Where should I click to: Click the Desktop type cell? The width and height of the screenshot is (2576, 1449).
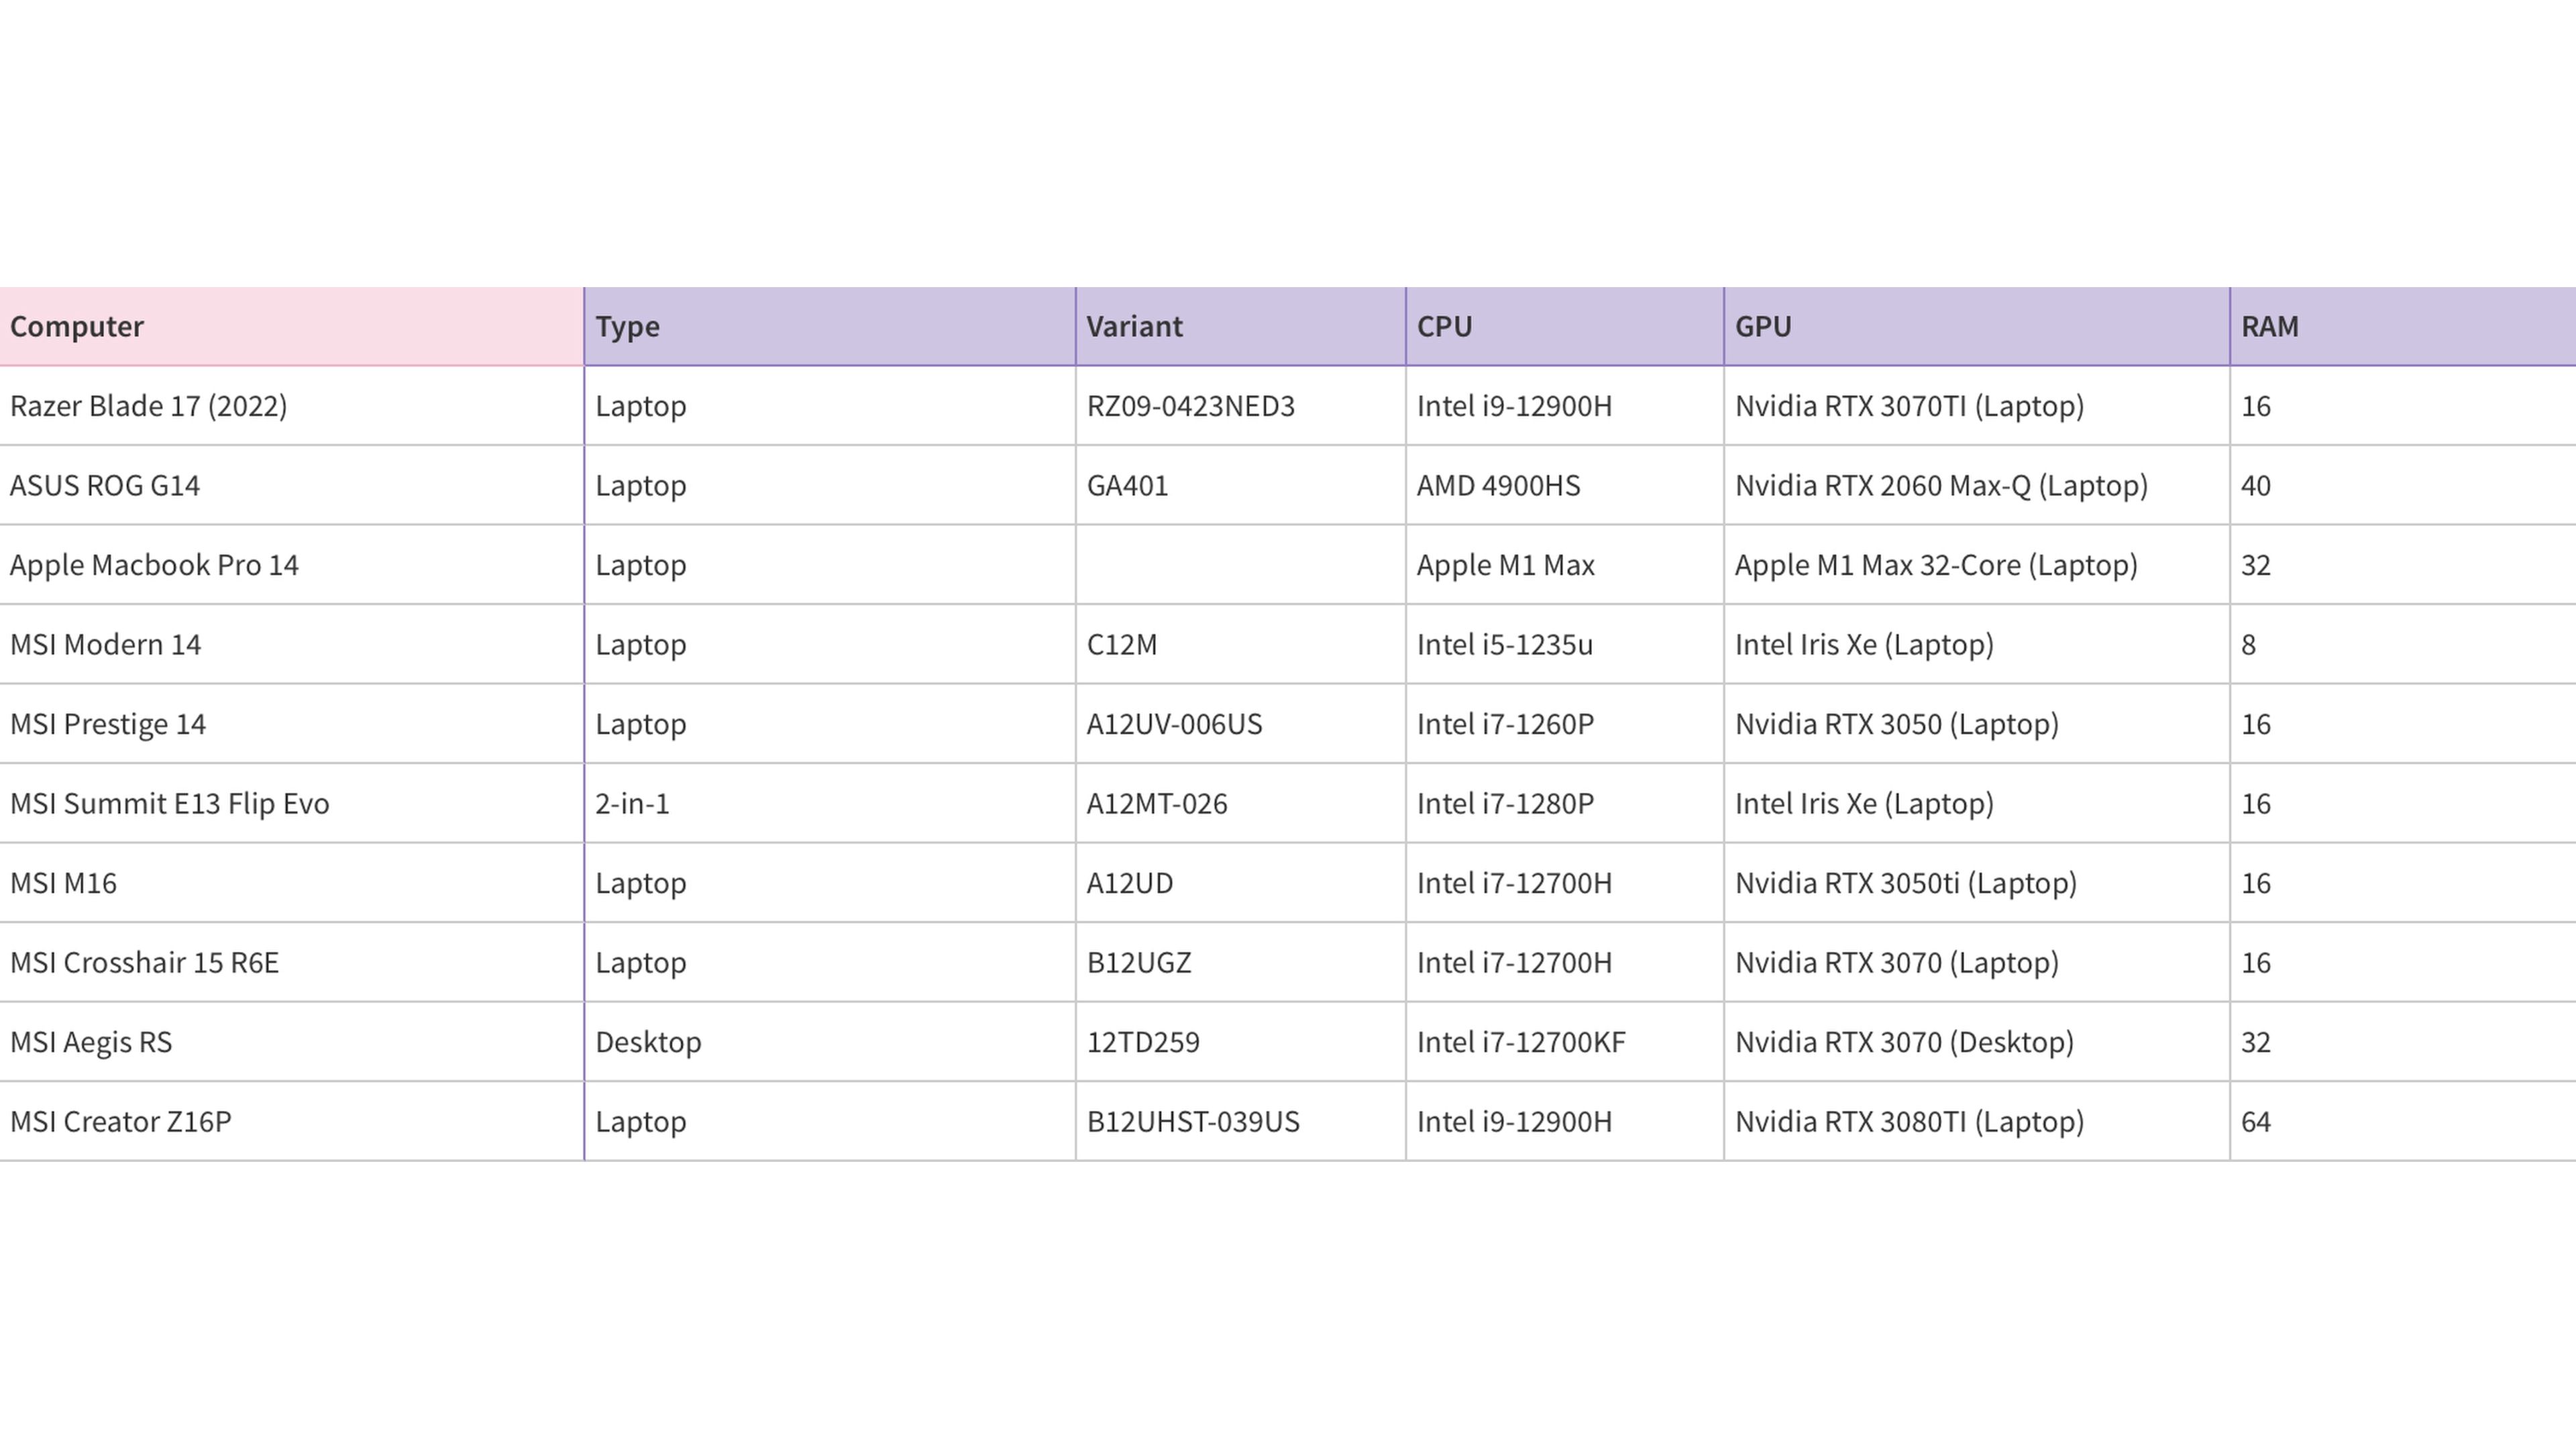click(830, 1042)
